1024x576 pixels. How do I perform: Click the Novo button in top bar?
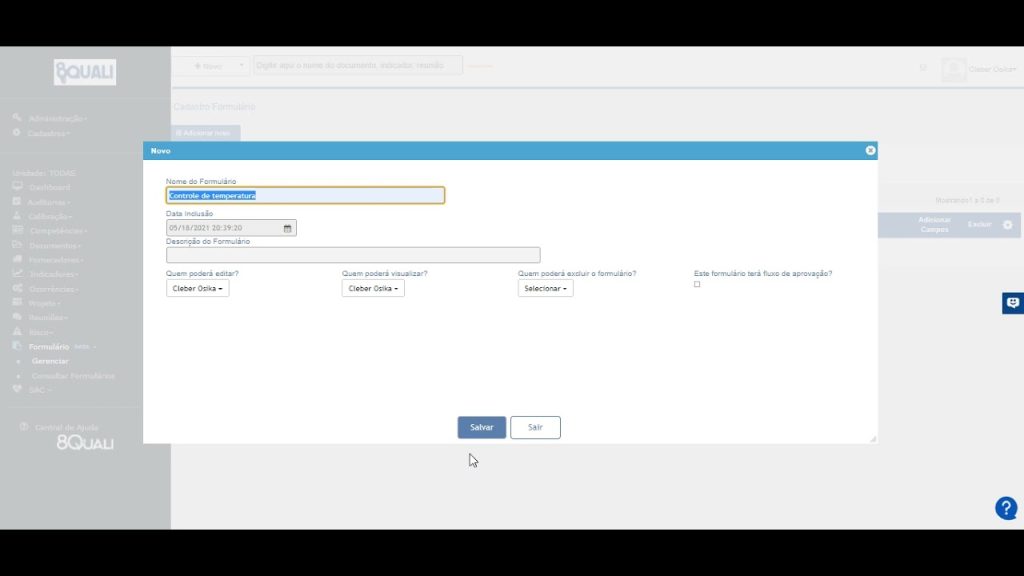208,66
